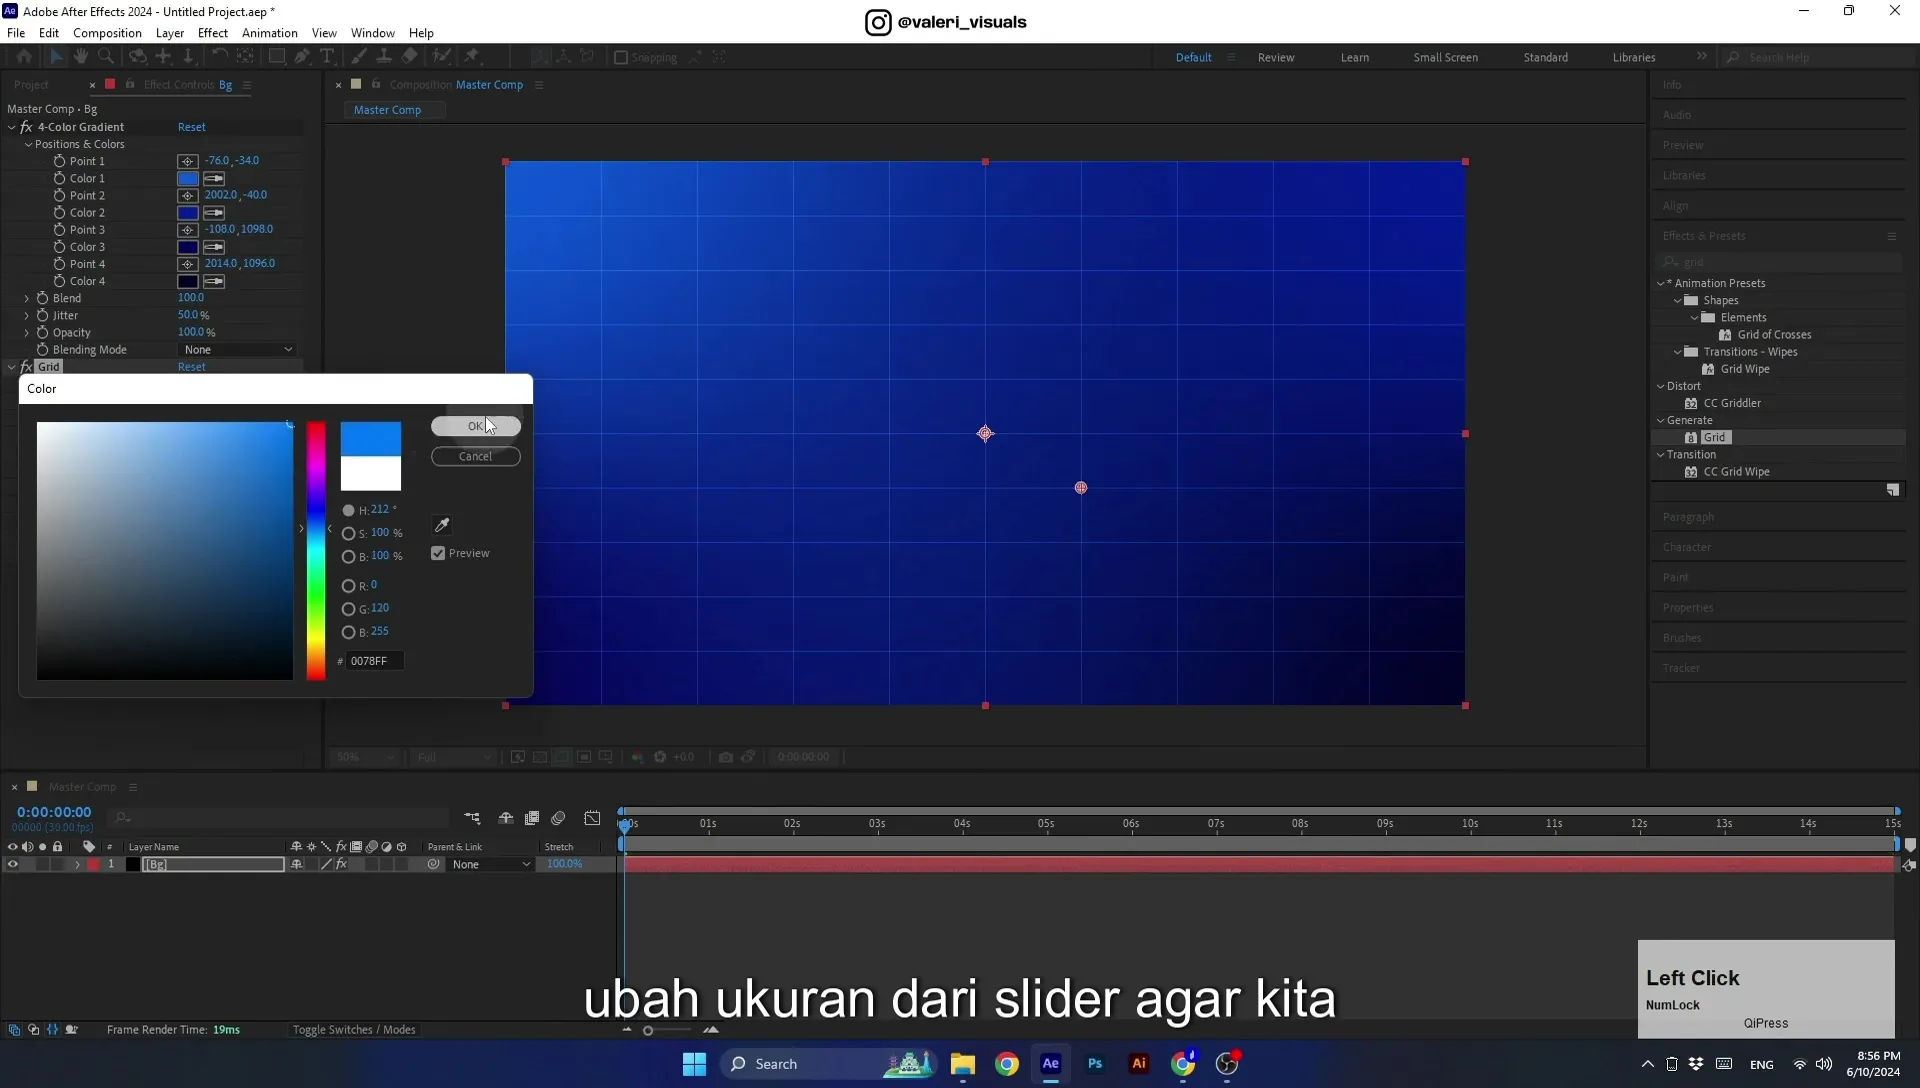The height and width of the screenshot is (1088, 1920).
Task: Pick a color with the dialog eyedropper
Action: click(x=441, y=525)
